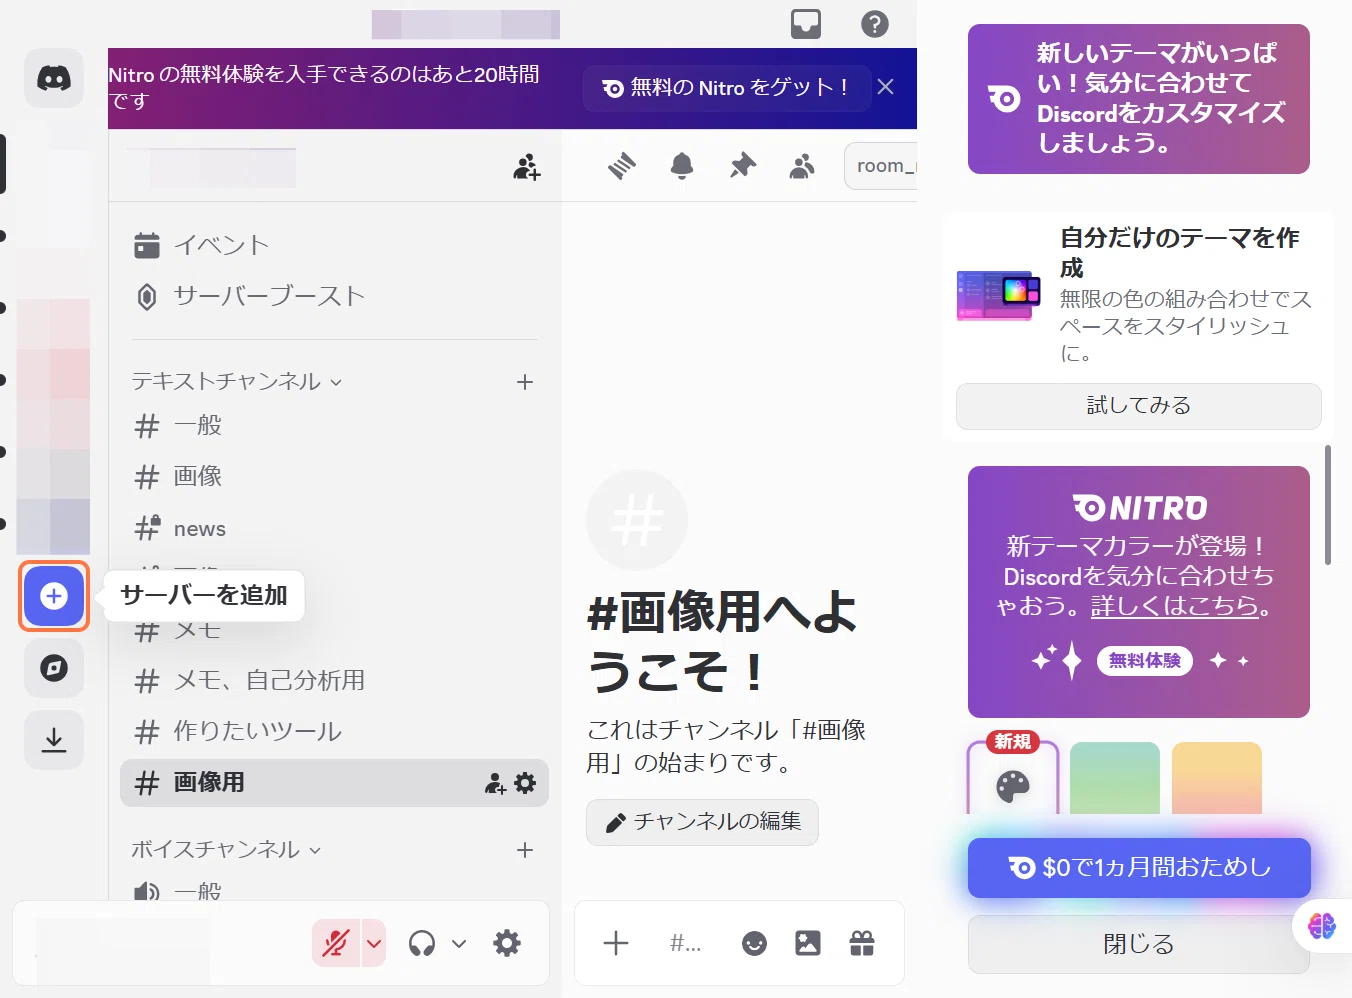Show pinned messages pin icon
The image size is (1352, 998).
click(x=742, y=166)
